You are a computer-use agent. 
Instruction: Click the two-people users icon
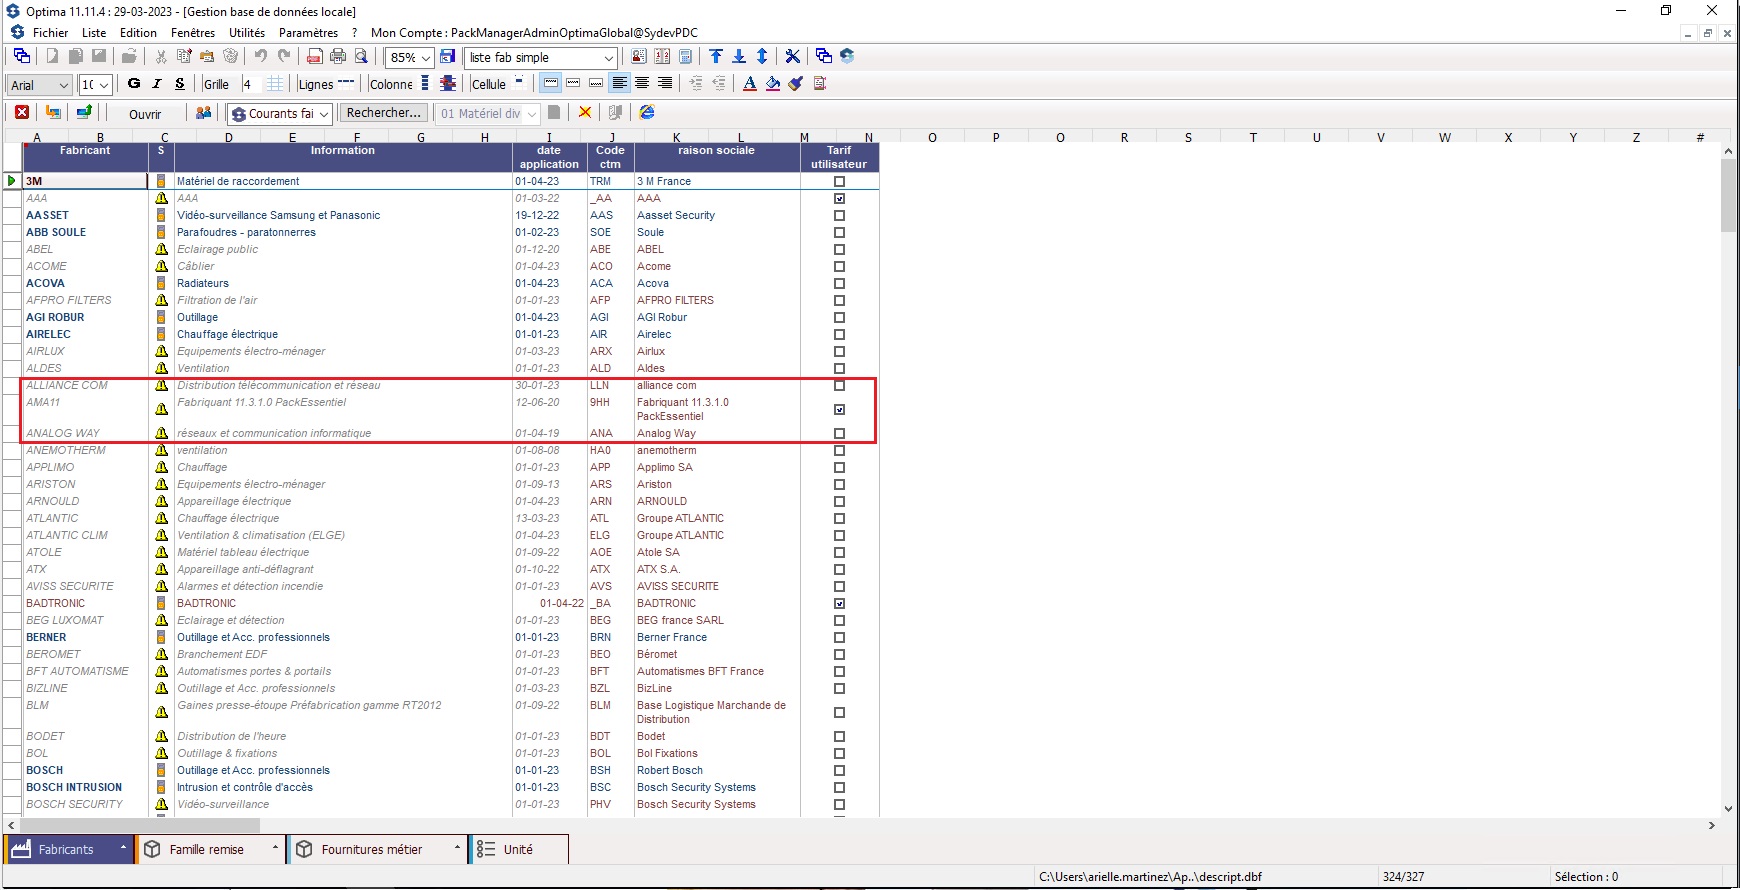tap(204, 113)
